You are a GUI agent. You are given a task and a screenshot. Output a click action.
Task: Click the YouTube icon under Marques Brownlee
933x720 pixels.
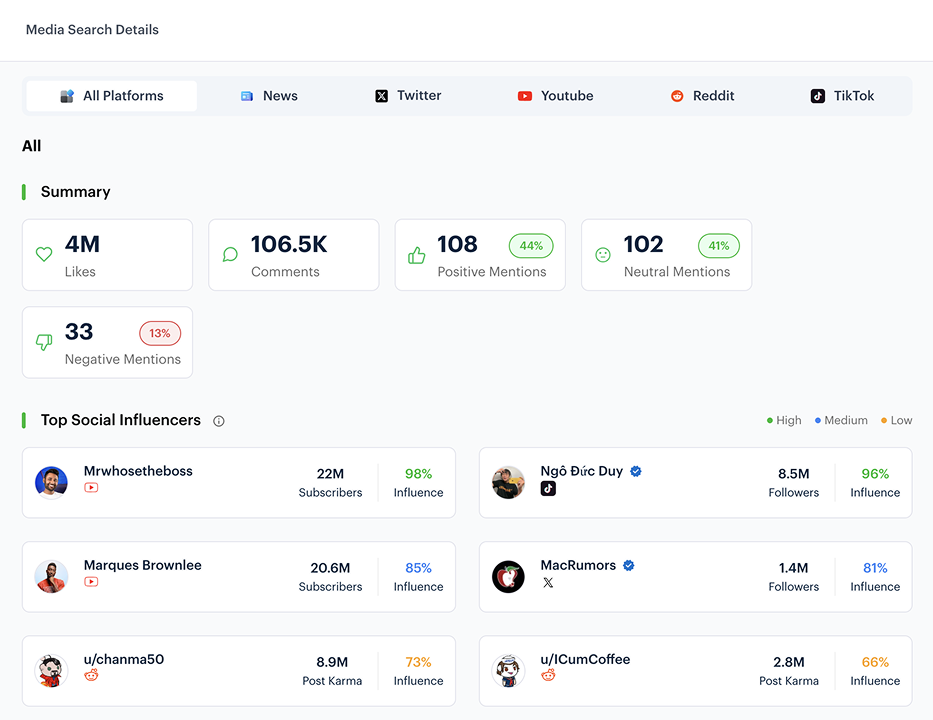tap(91, 581)
